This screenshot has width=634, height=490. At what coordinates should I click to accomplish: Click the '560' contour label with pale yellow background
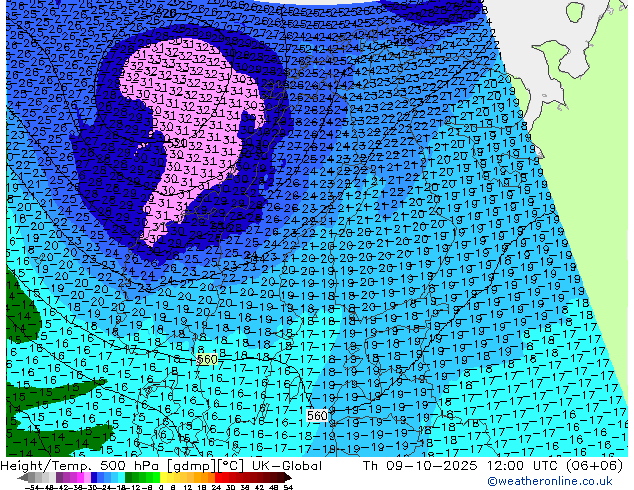click(x=207, y=359)
